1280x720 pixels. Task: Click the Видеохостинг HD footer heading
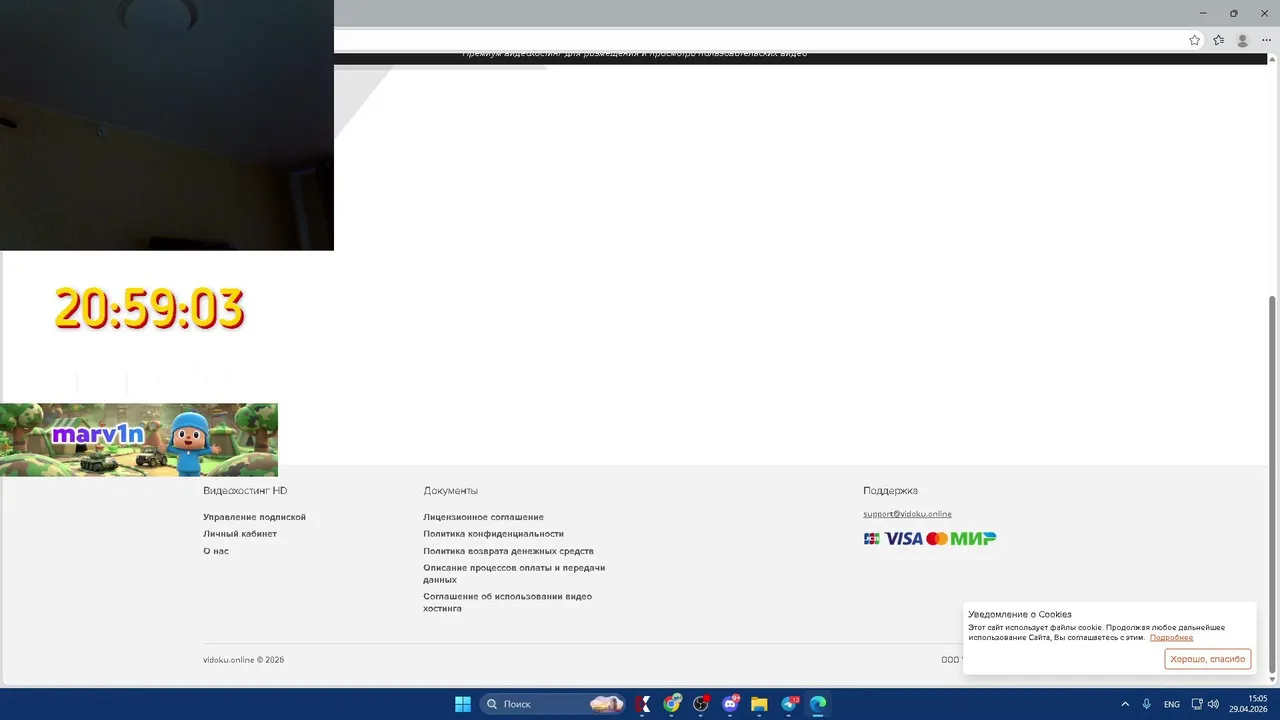[245, 491]
